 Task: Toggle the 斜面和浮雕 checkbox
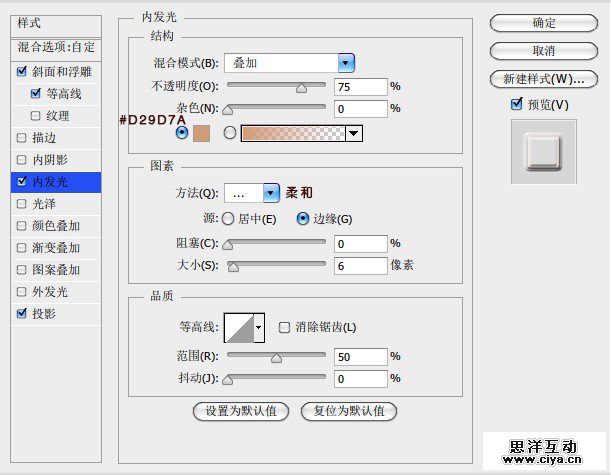point(22,72)
